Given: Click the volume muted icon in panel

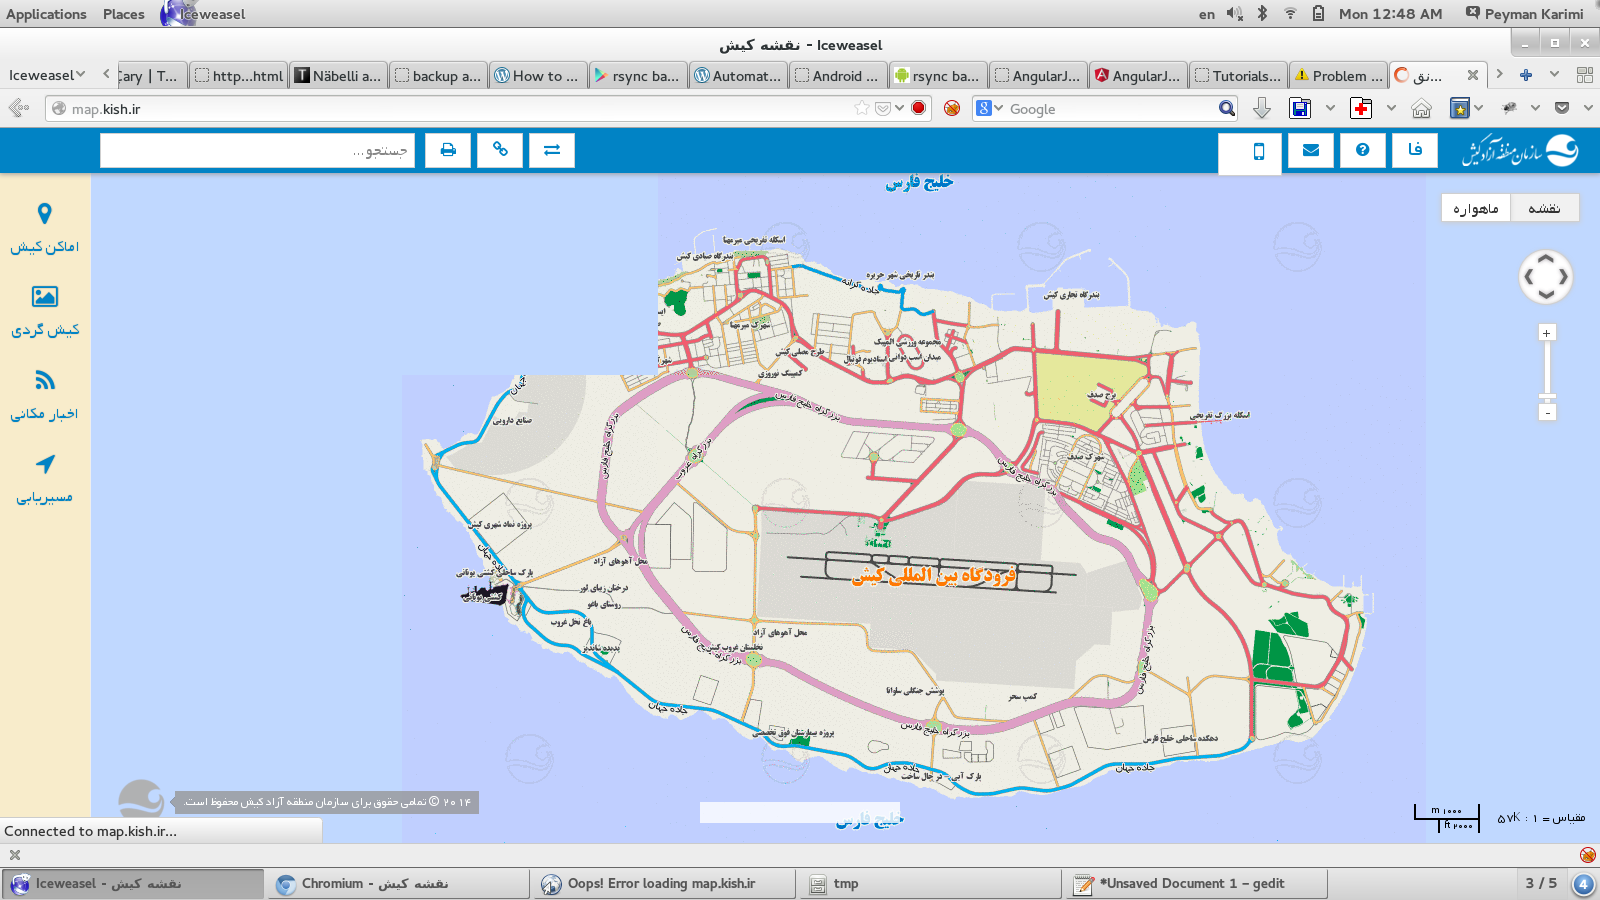Looking at the screenshot, I should pyautogui.click(x=1235, y=14).
